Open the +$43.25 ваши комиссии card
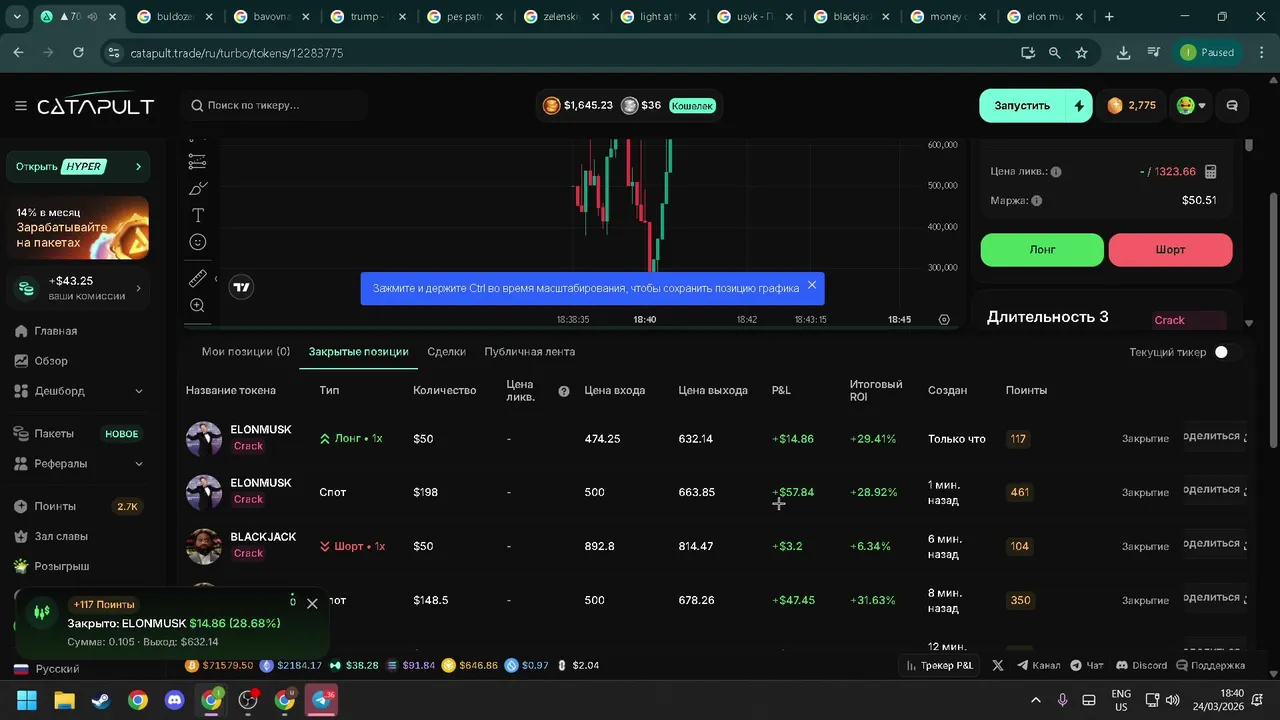Image resolution: width=1280 pixels, height=720 pixels. [x=77, y=288]
